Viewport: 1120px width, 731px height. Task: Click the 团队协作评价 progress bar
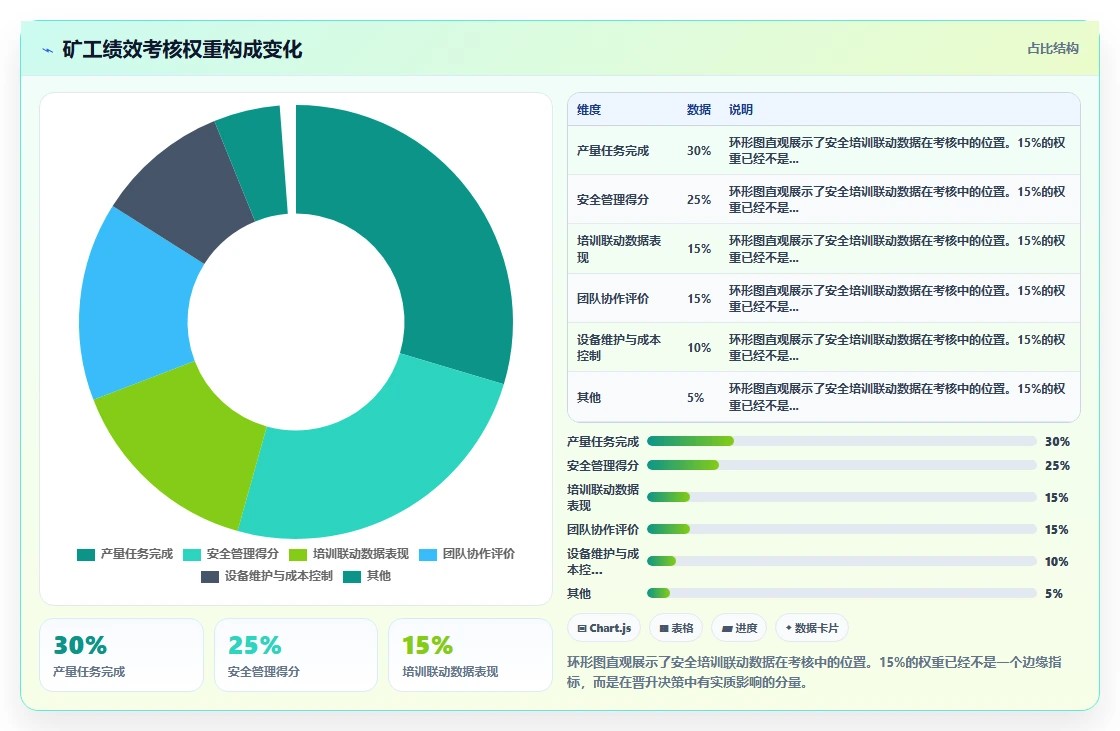click(841, 529)
